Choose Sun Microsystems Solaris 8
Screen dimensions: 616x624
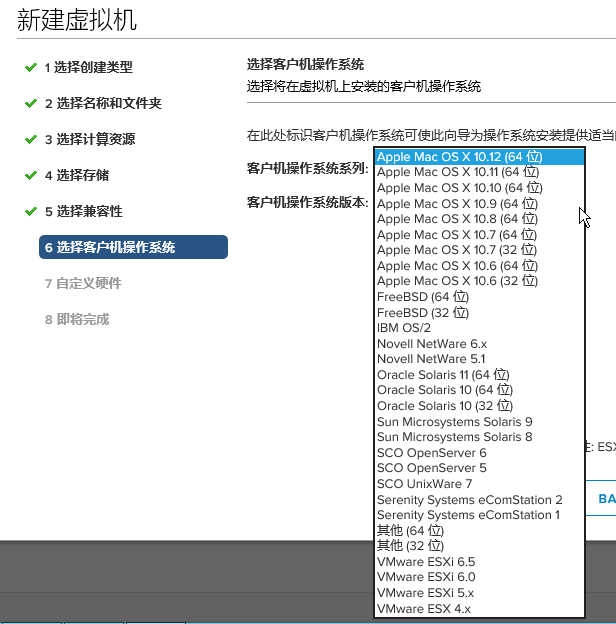click(x=480, y=437)
